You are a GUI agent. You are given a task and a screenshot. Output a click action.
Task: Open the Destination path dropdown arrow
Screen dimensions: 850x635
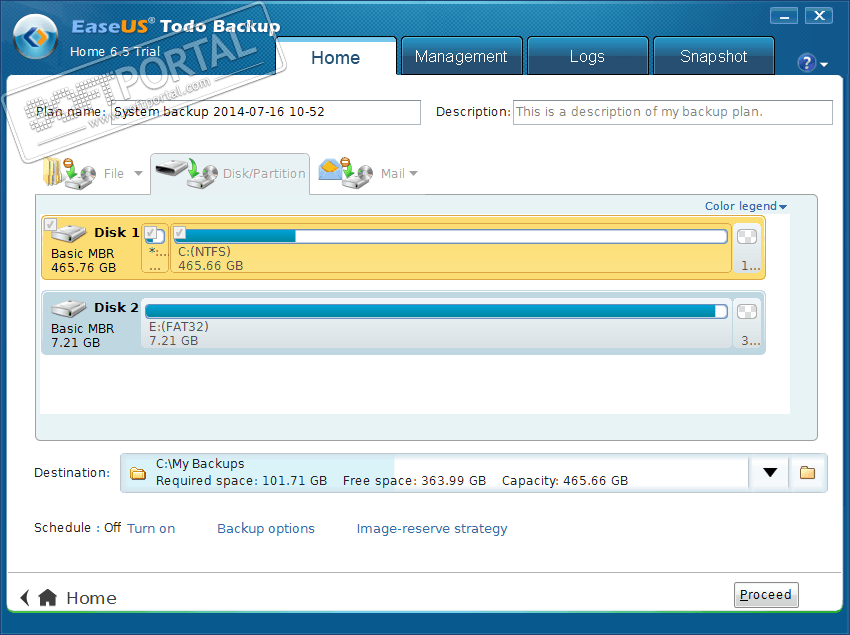[x=770, y=473]
